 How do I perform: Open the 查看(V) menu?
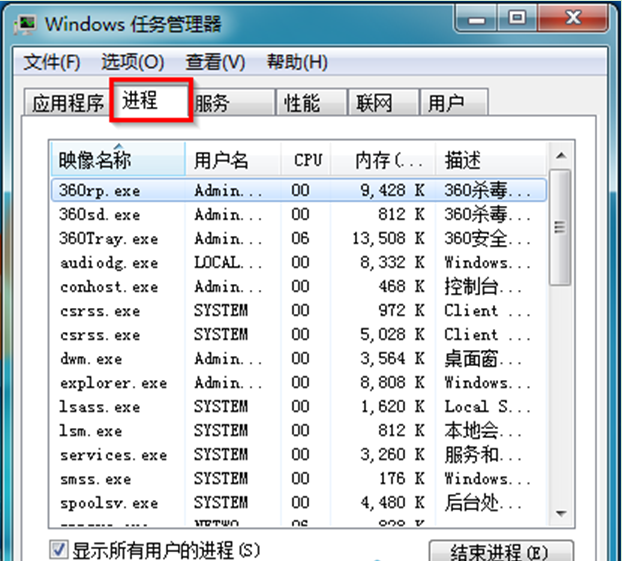215,62
